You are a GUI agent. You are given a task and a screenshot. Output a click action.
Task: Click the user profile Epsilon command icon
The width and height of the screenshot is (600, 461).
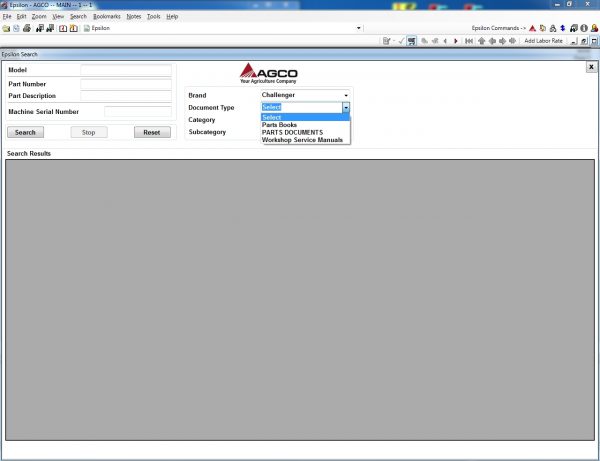point(594,28)
